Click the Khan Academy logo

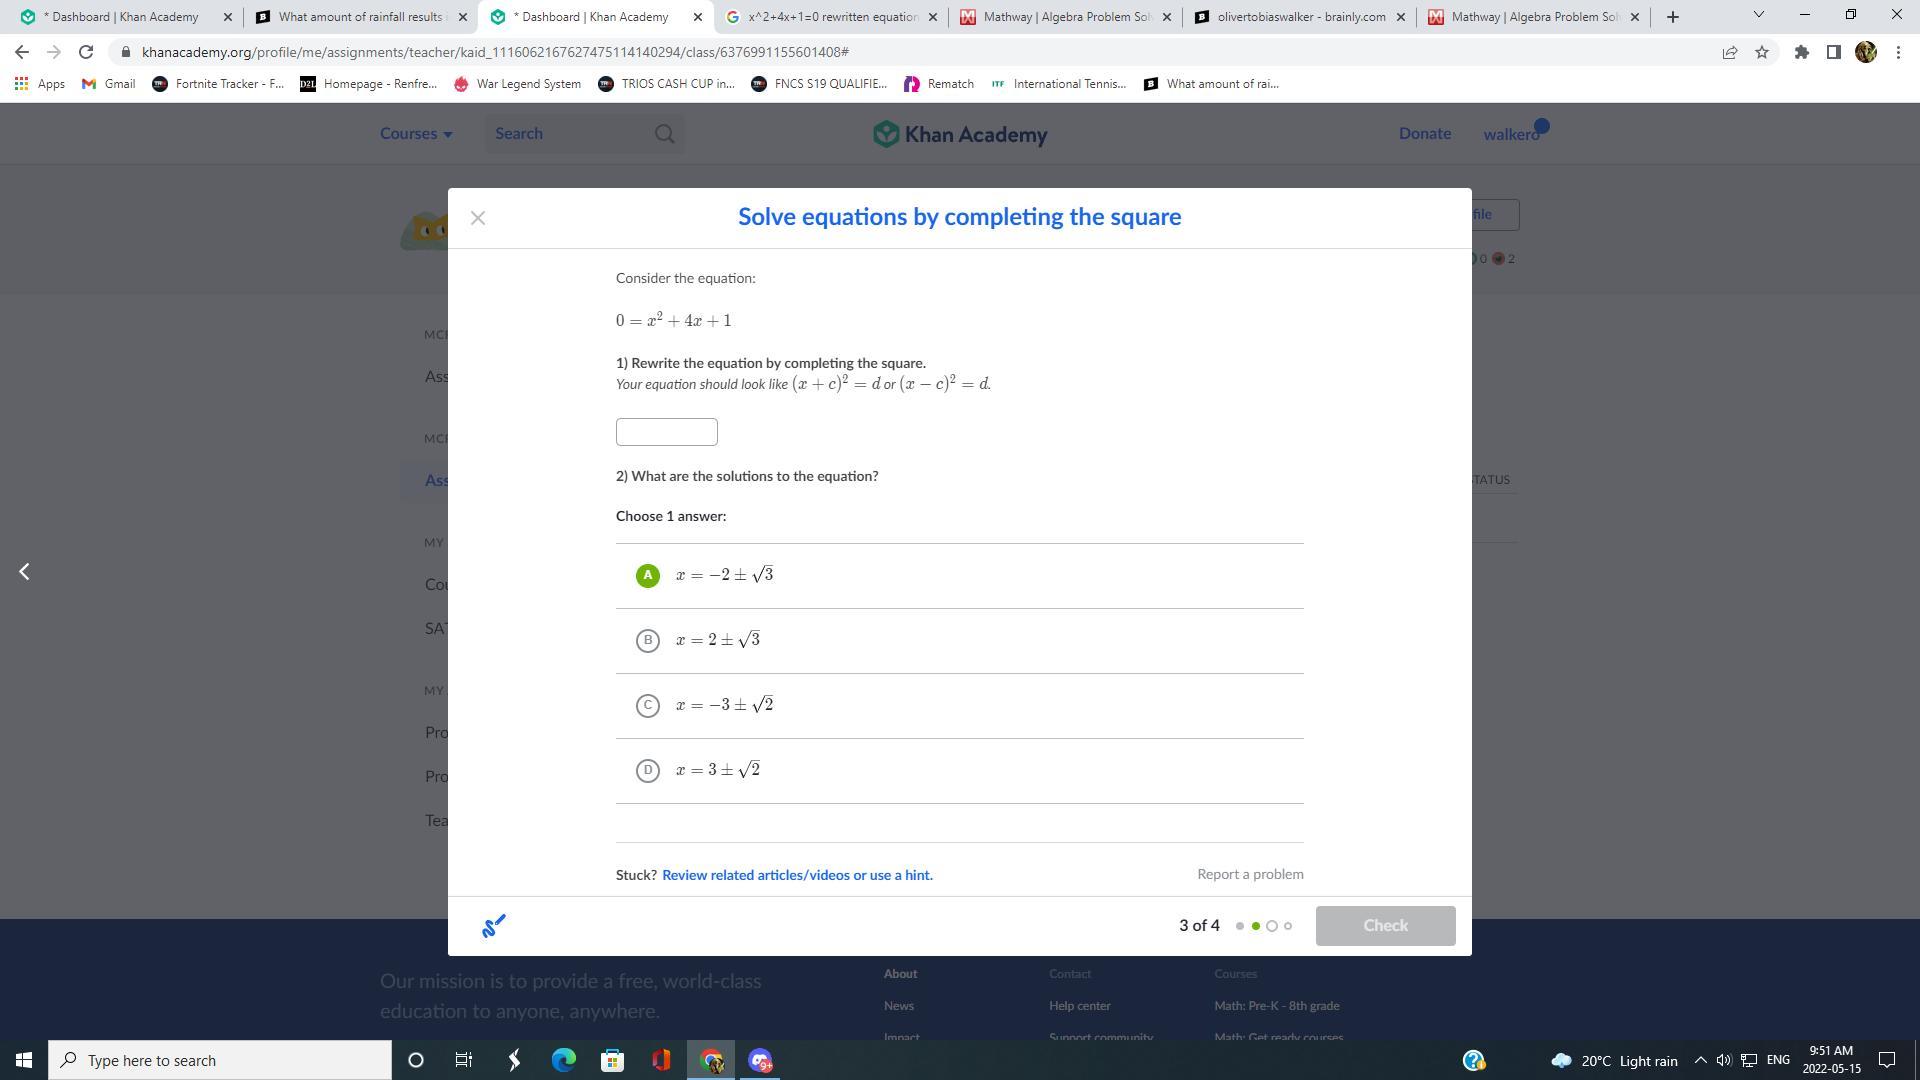(960, 134)
